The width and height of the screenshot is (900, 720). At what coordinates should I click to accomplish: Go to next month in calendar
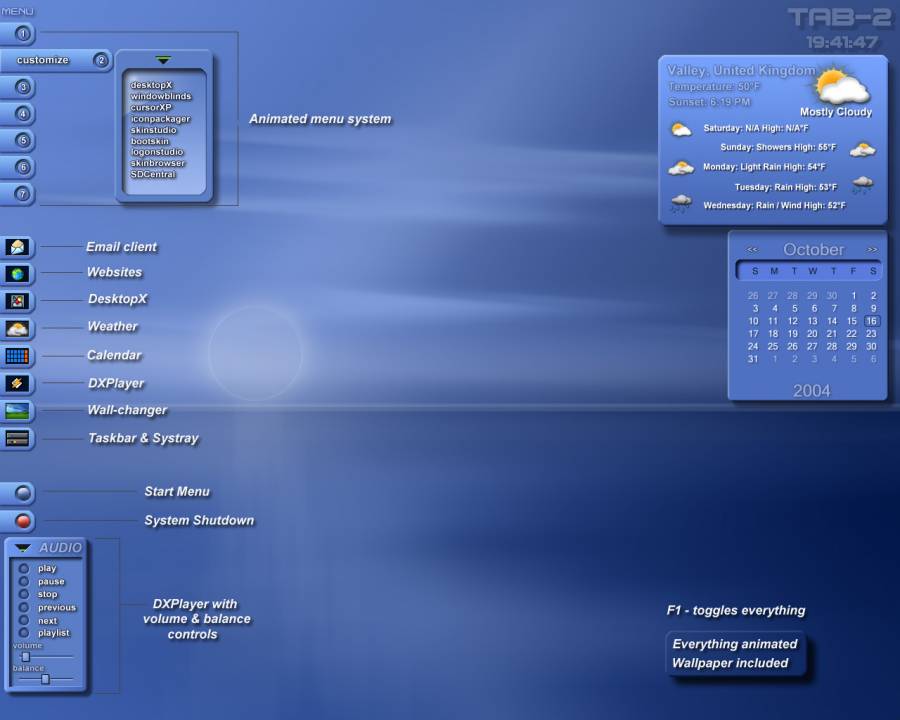pos(872,250)
